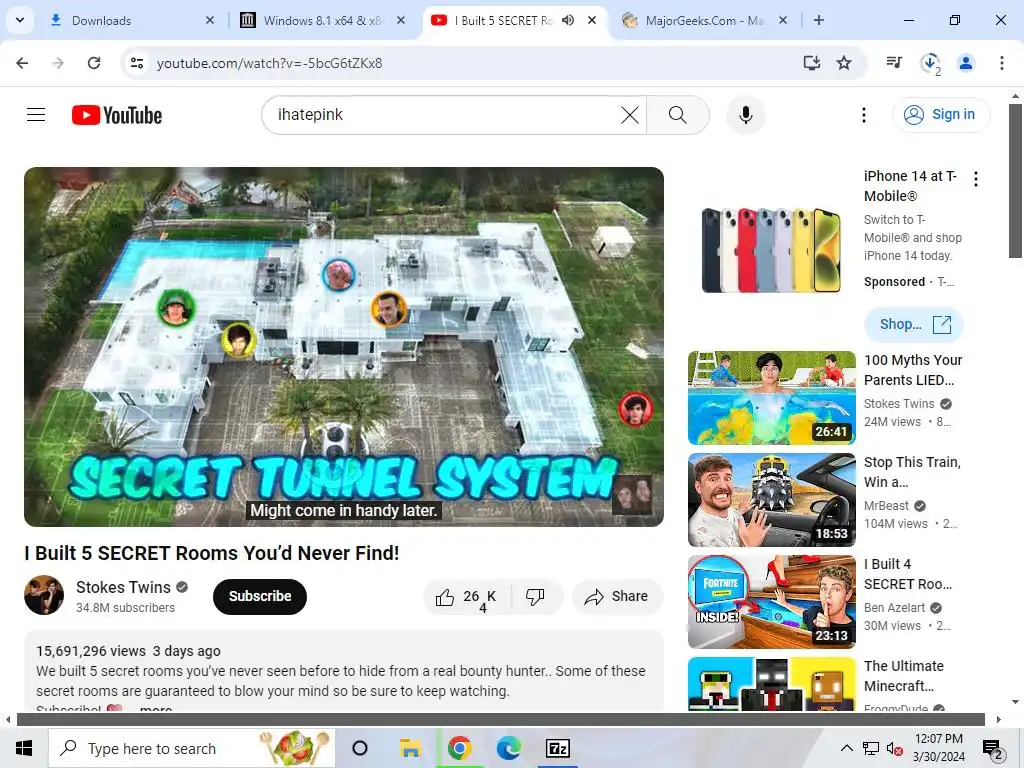Install YouTube app icon in address bar
The image size is (1024, 768).
[x=812, y=63]
